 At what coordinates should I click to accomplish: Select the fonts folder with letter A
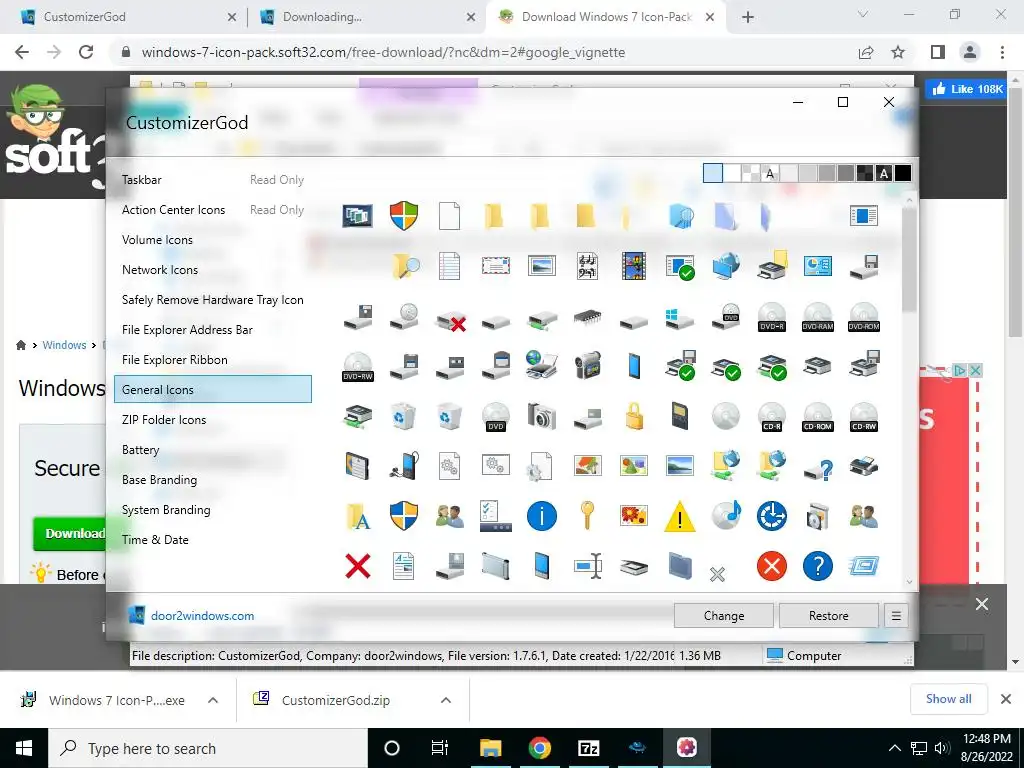[358, 516]
